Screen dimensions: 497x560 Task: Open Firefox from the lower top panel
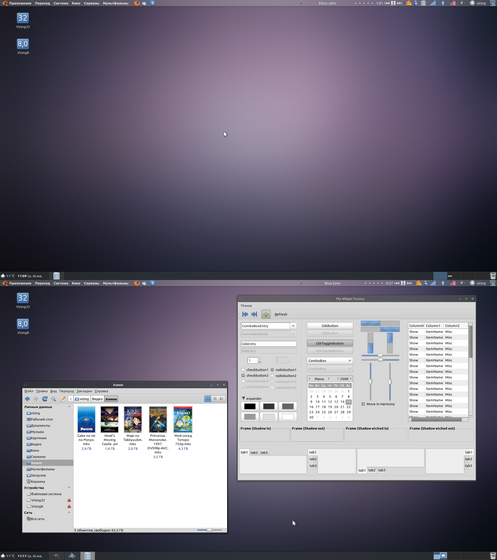coord(136,283)
